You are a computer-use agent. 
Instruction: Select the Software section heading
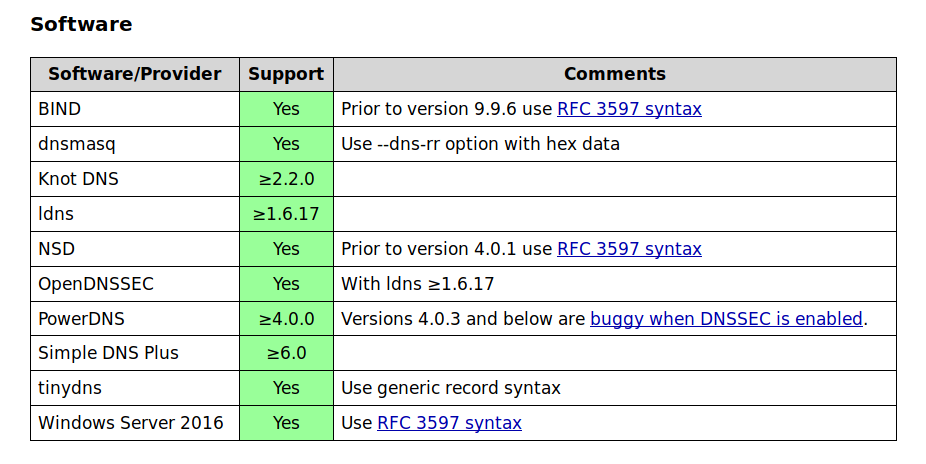click(81, 24)
